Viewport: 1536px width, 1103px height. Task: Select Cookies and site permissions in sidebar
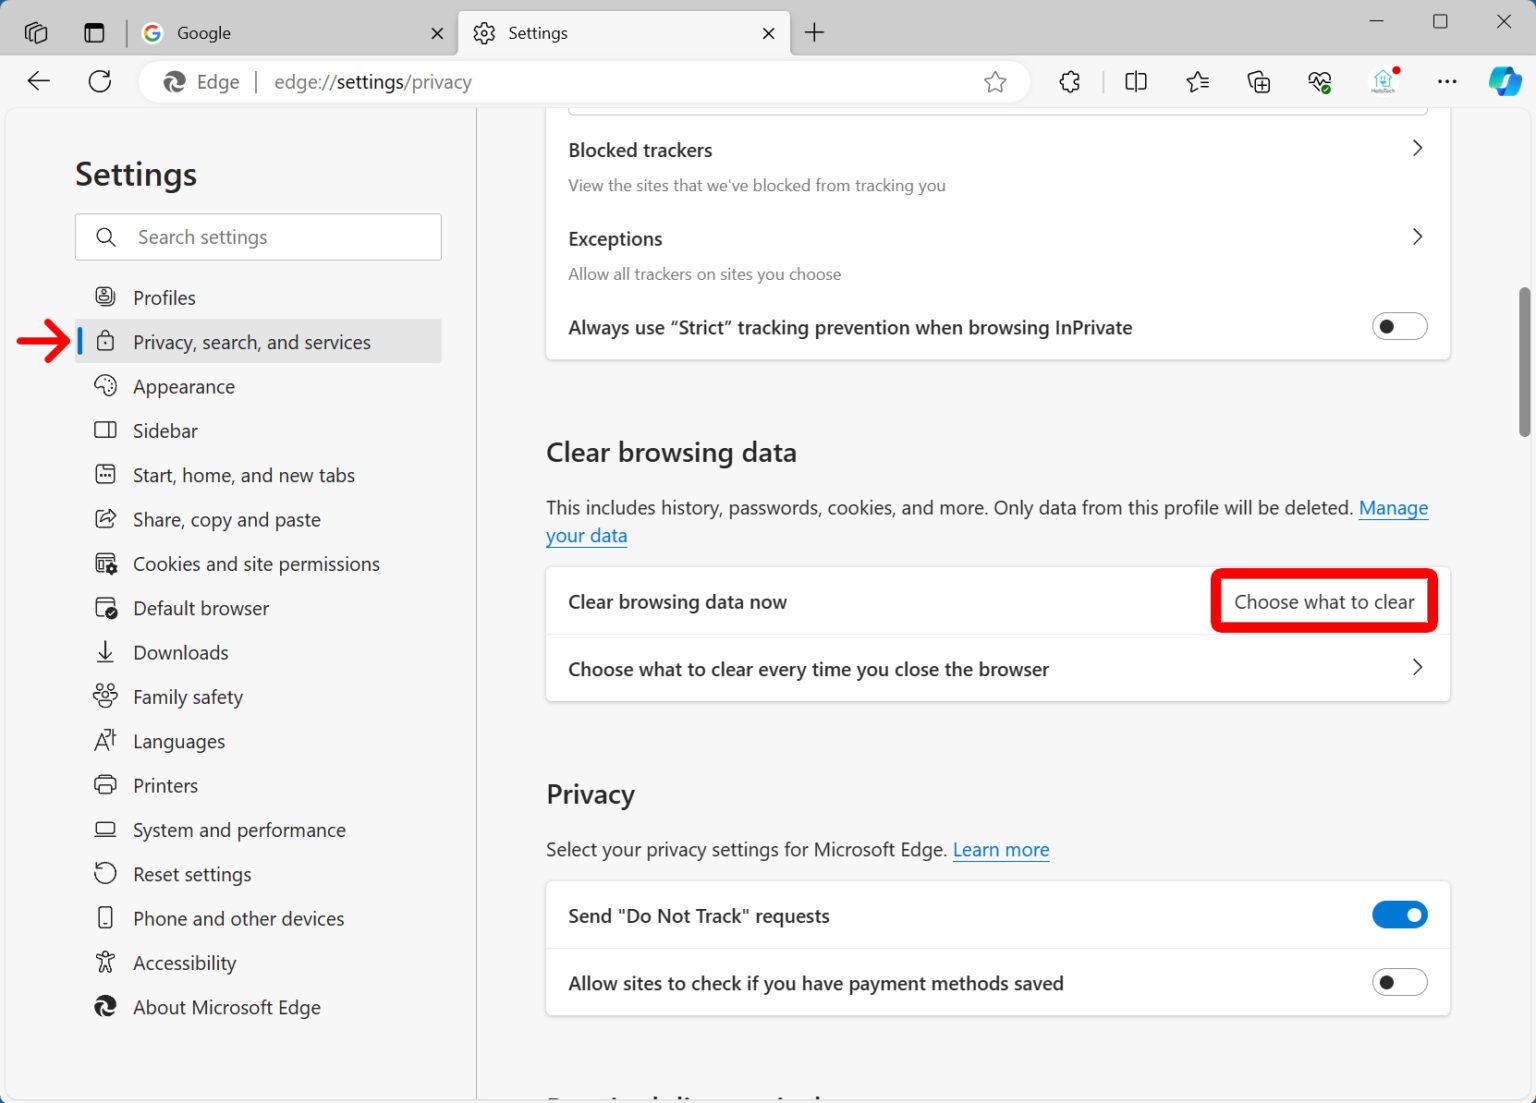point(256,563)
